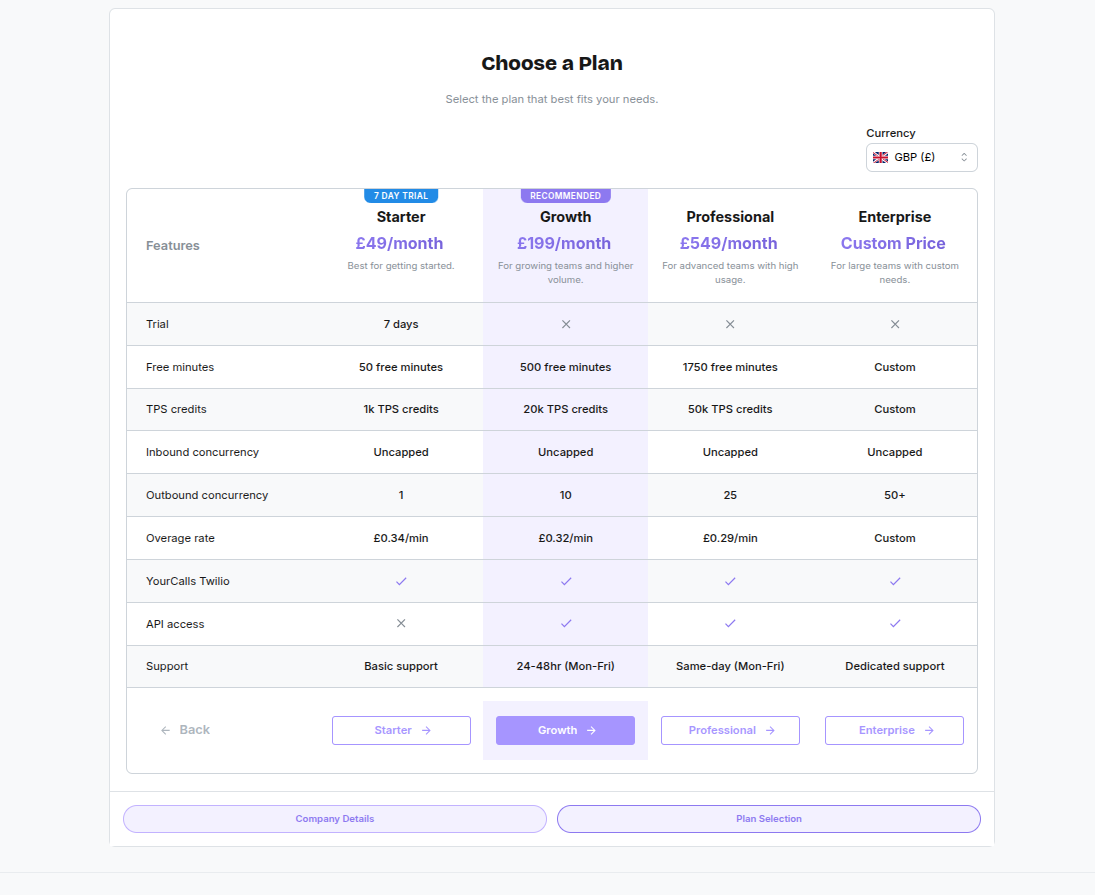Click YourCalls Twilio checkmark for Growth

(566, 581)
